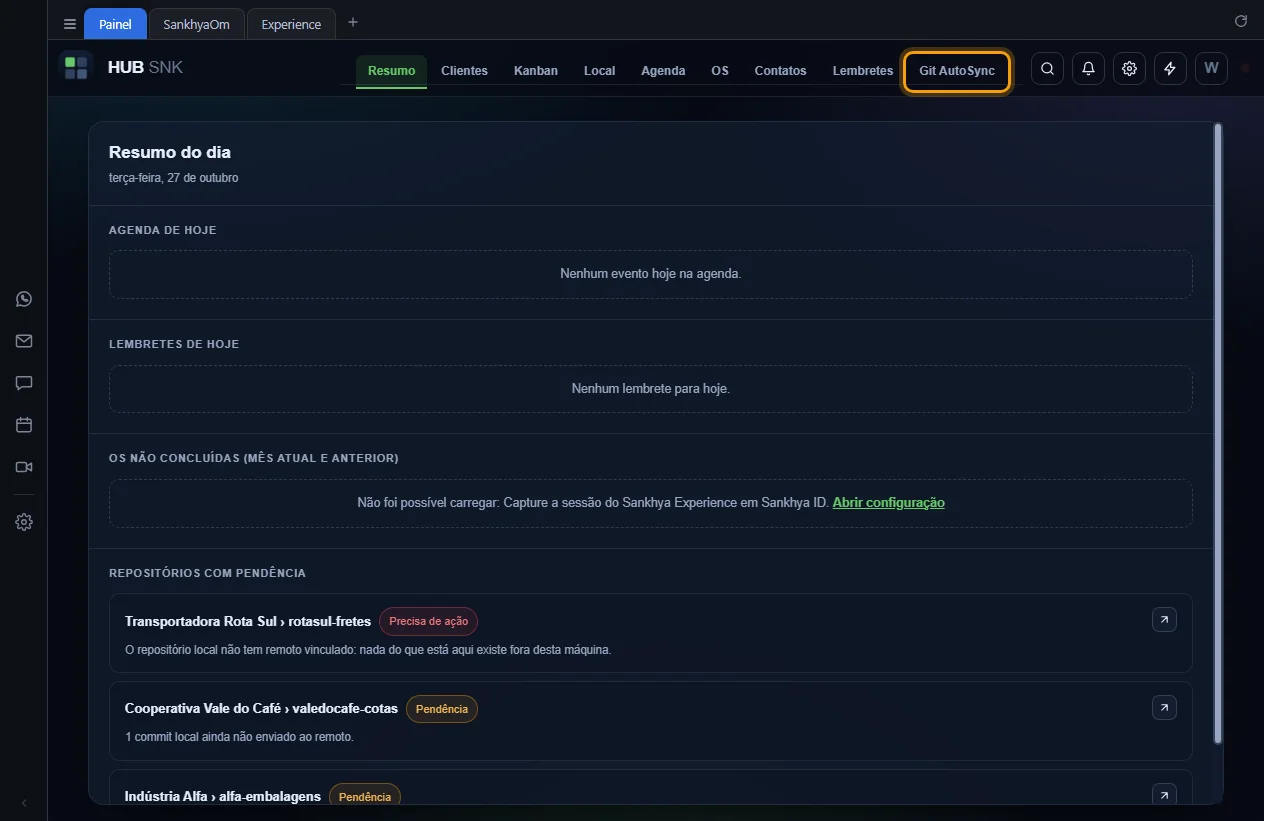Click the REPOSITÓRIOS COM PENDÊNCIA heading
This screenshot has width=1264, height=821.
pos(207,573)
